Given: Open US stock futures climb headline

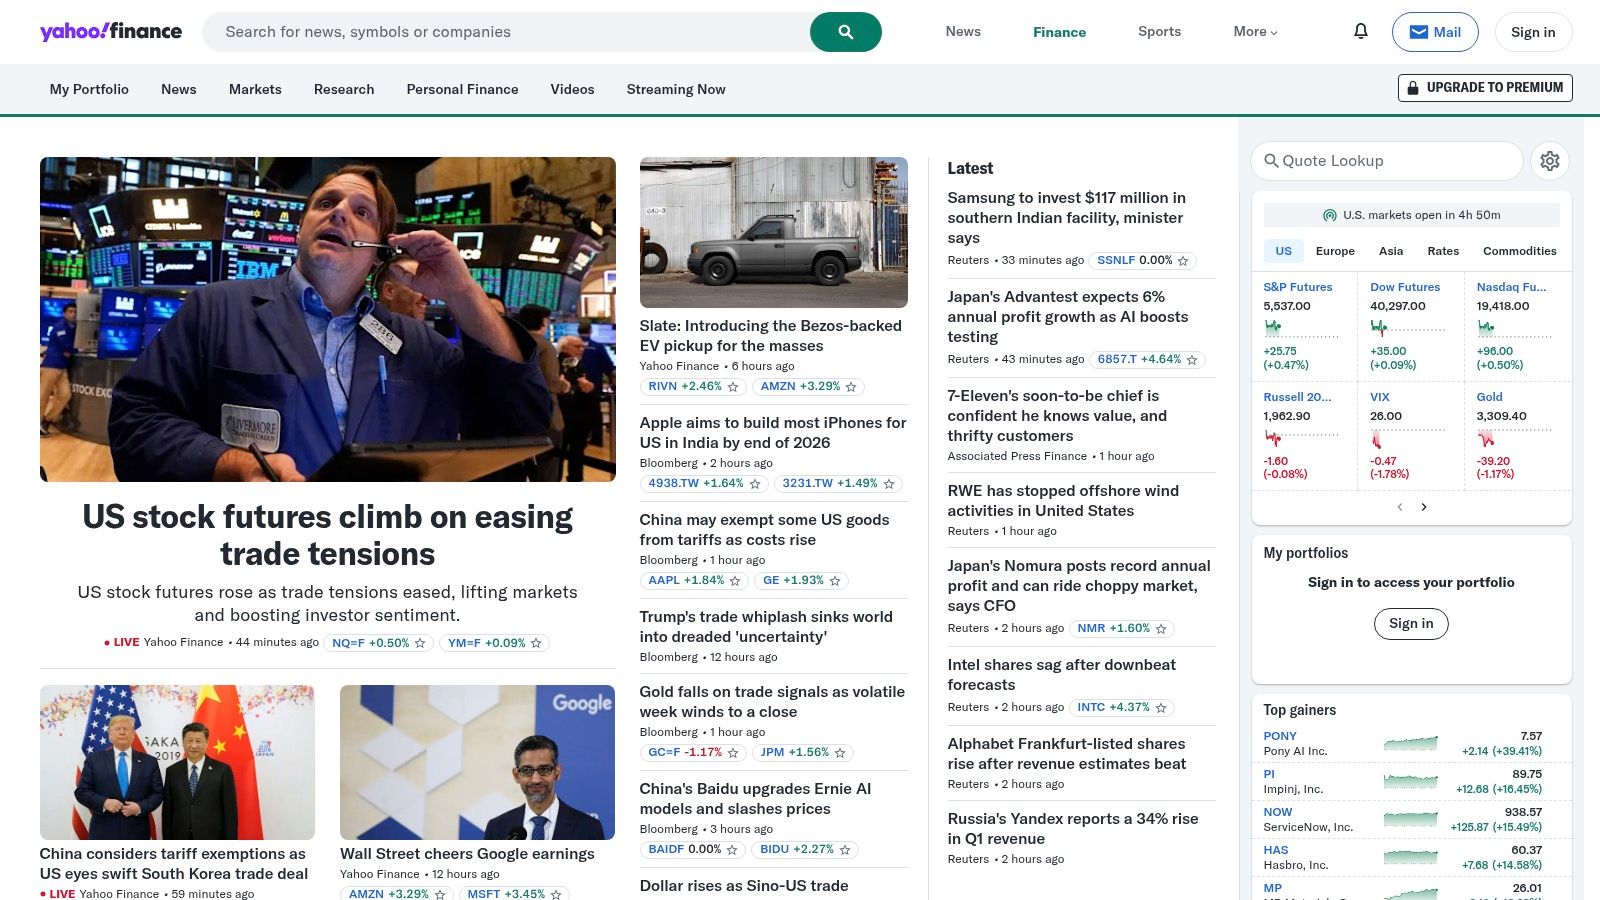Looking at the screenshot, I should (x=328, y=535).
